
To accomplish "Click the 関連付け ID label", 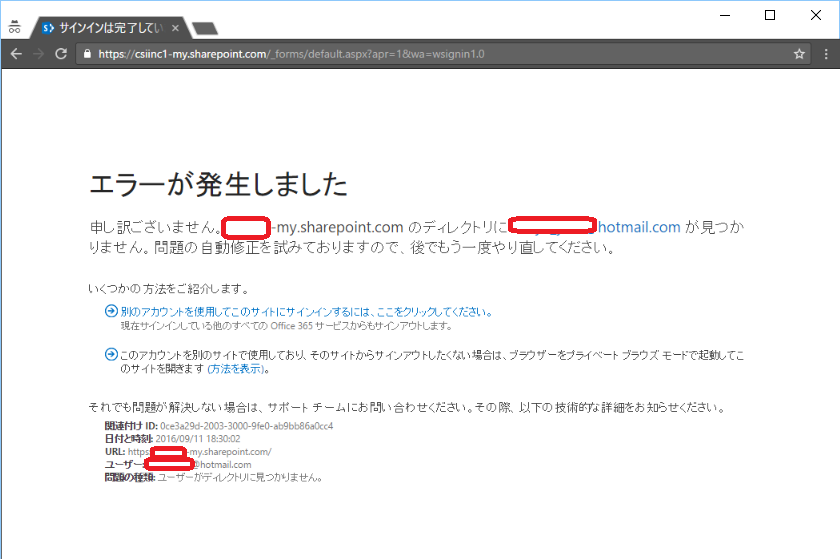I will coord(131,426).
